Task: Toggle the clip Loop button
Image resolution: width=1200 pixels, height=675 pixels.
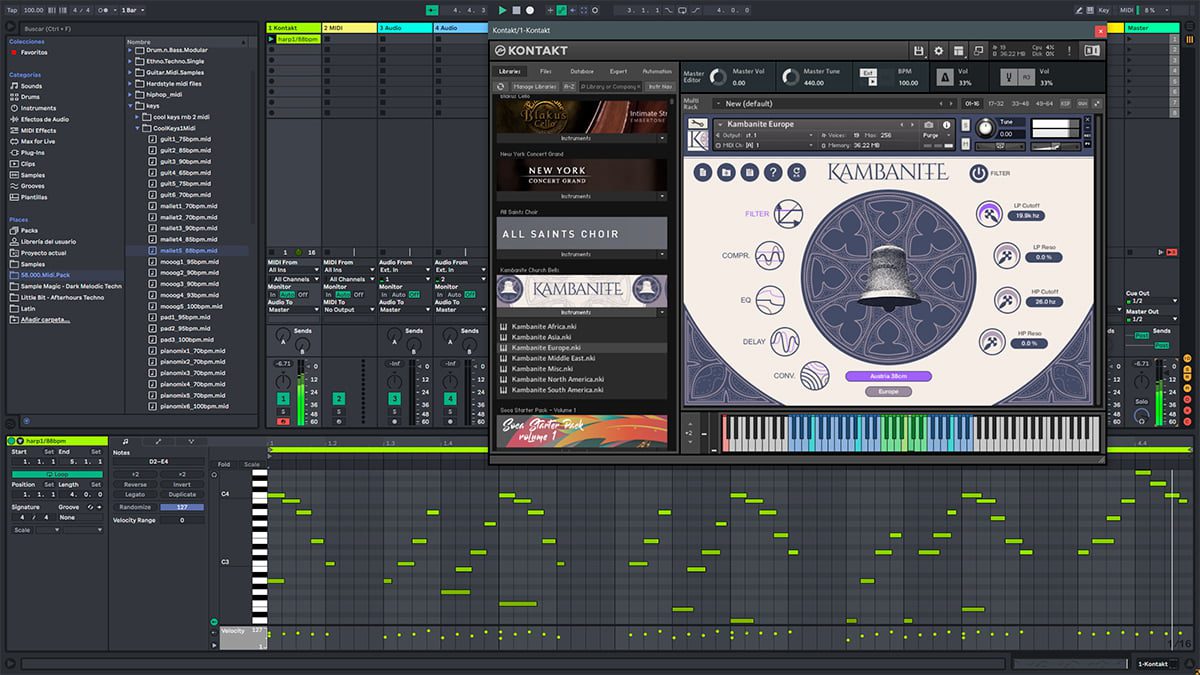Action: 56,473
